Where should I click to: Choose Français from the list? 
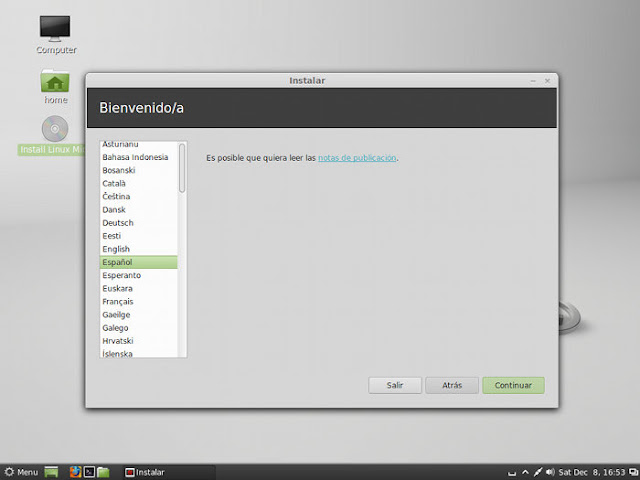coord(138,302)
